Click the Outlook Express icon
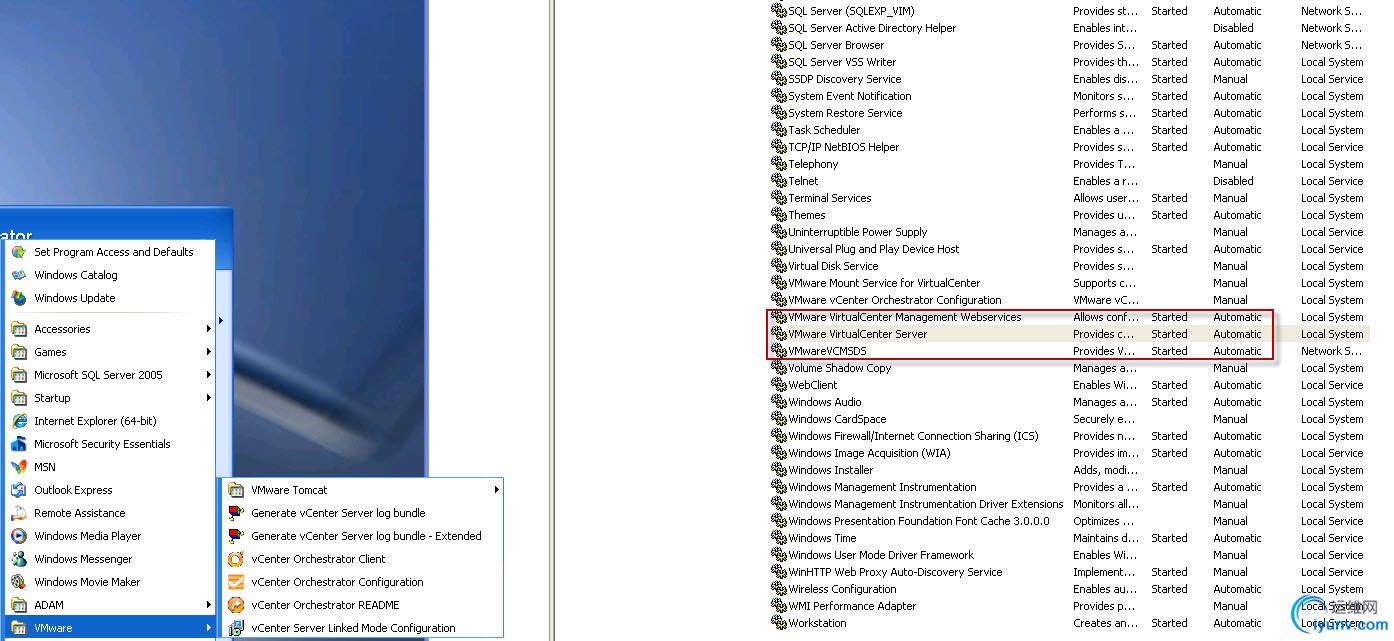This screenshot has height=641, width=1394. click(x=18, y=490)
